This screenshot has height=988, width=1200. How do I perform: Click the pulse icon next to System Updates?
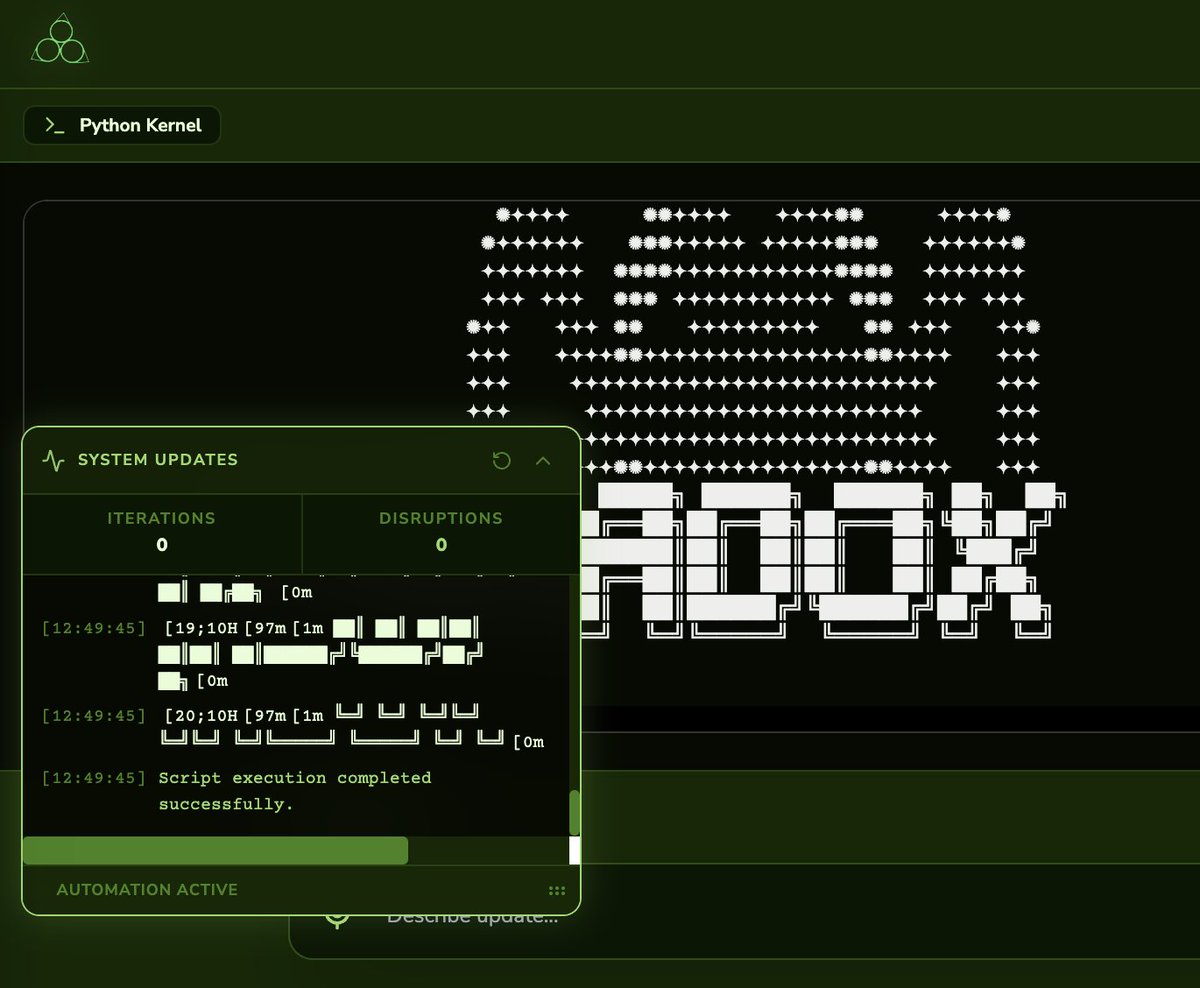point(53,460)
